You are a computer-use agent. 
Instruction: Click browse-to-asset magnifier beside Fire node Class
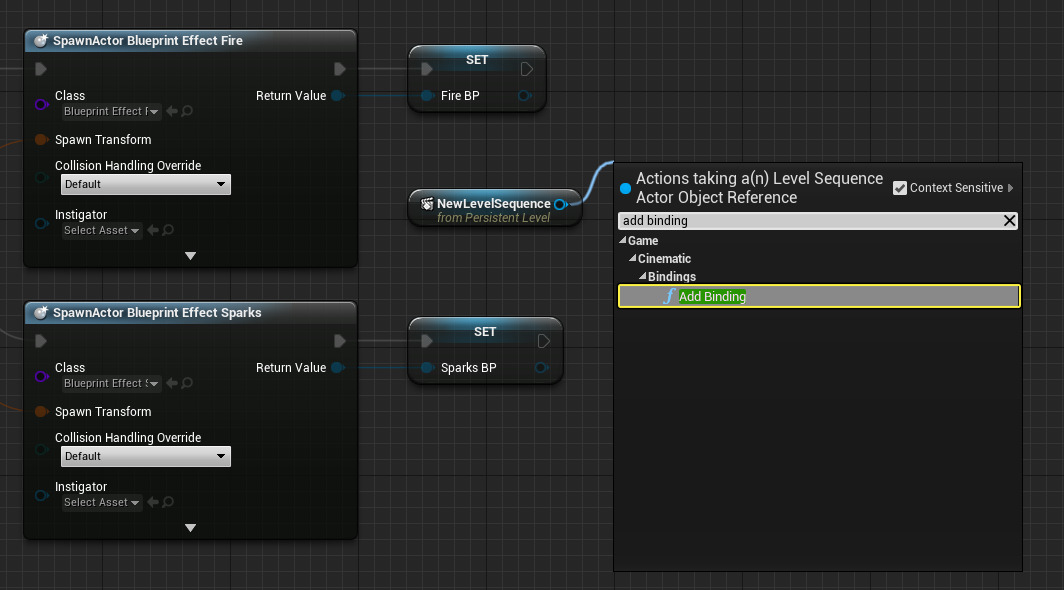tap(187, 112)
